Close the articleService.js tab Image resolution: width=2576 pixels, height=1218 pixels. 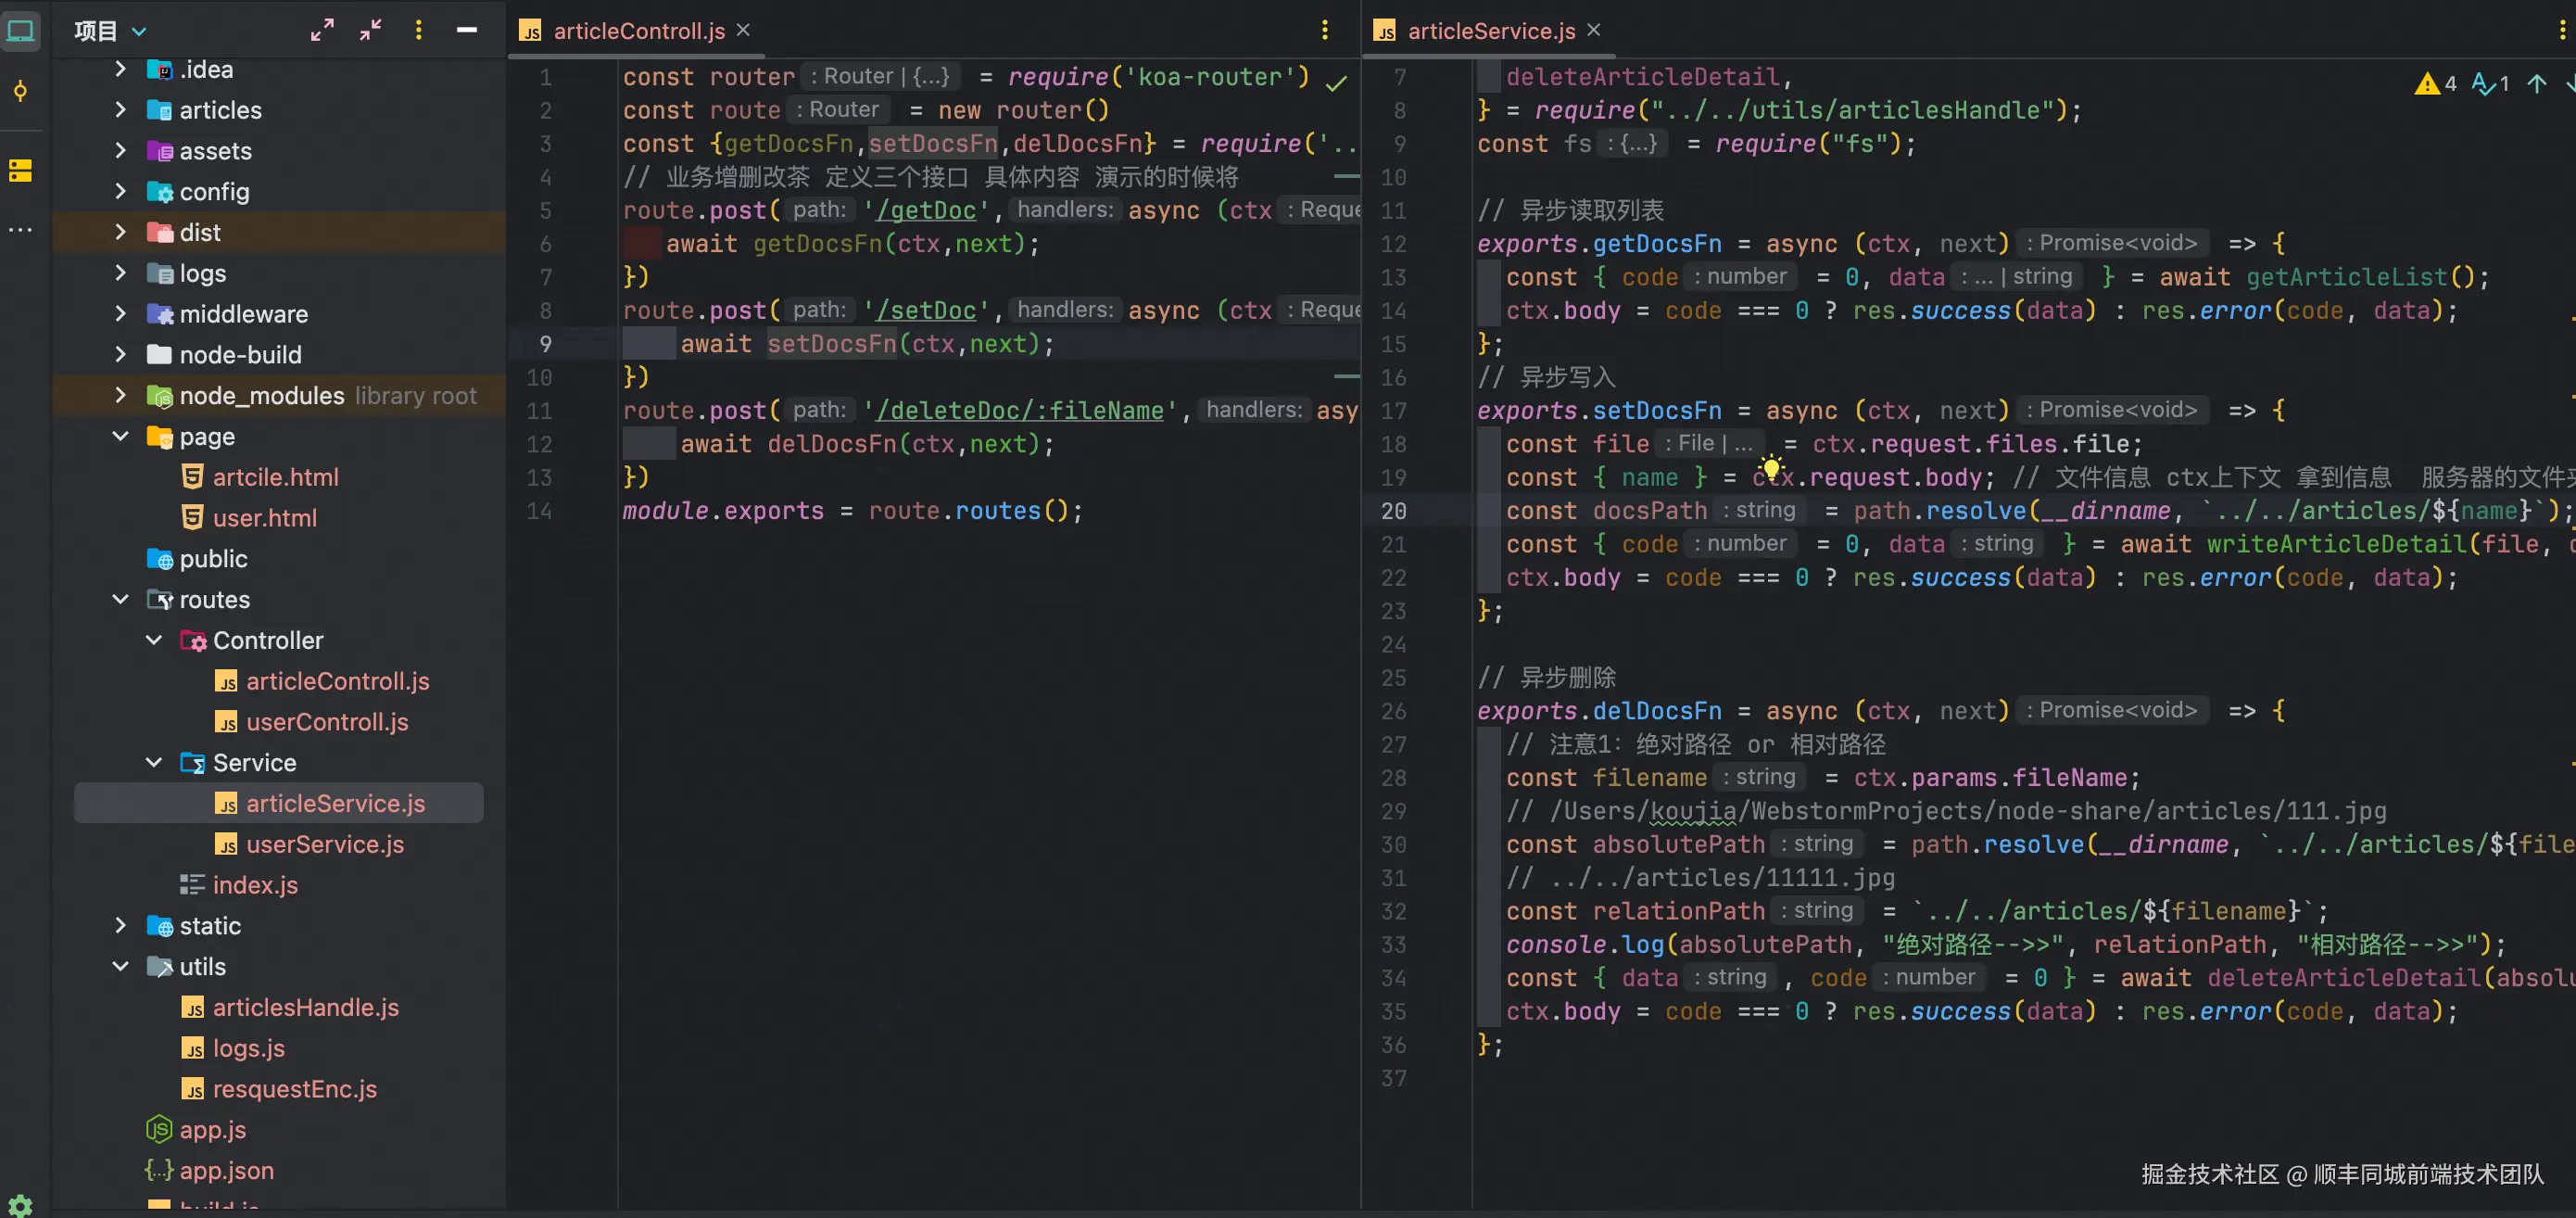[1594, 30]
